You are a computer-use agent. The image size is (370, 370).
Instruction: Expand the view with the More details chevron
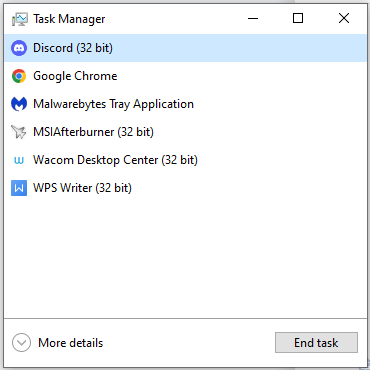[x=21, y=343]
